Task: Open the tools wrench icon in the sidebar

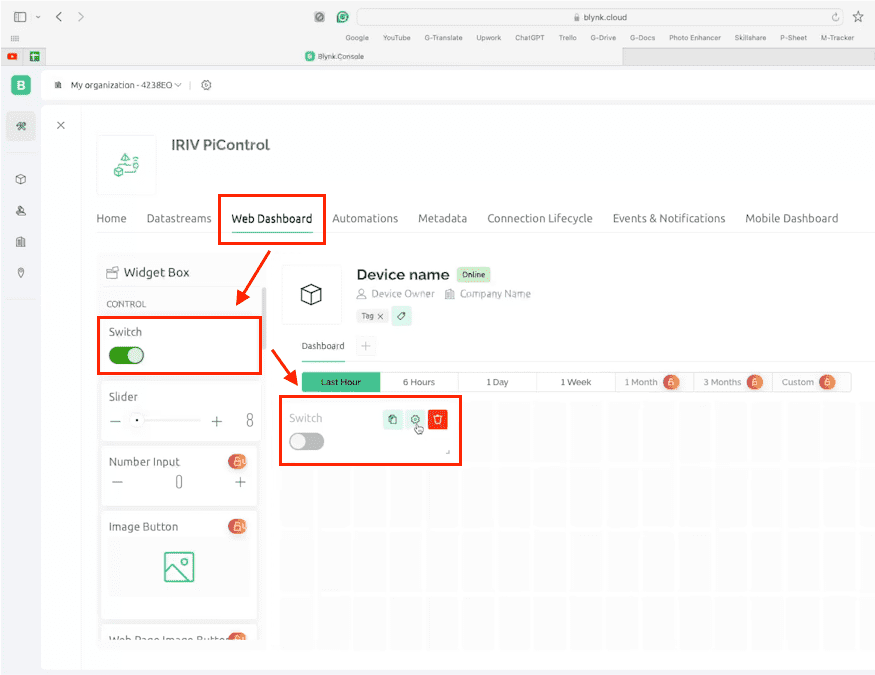Action: coord(21,126)
